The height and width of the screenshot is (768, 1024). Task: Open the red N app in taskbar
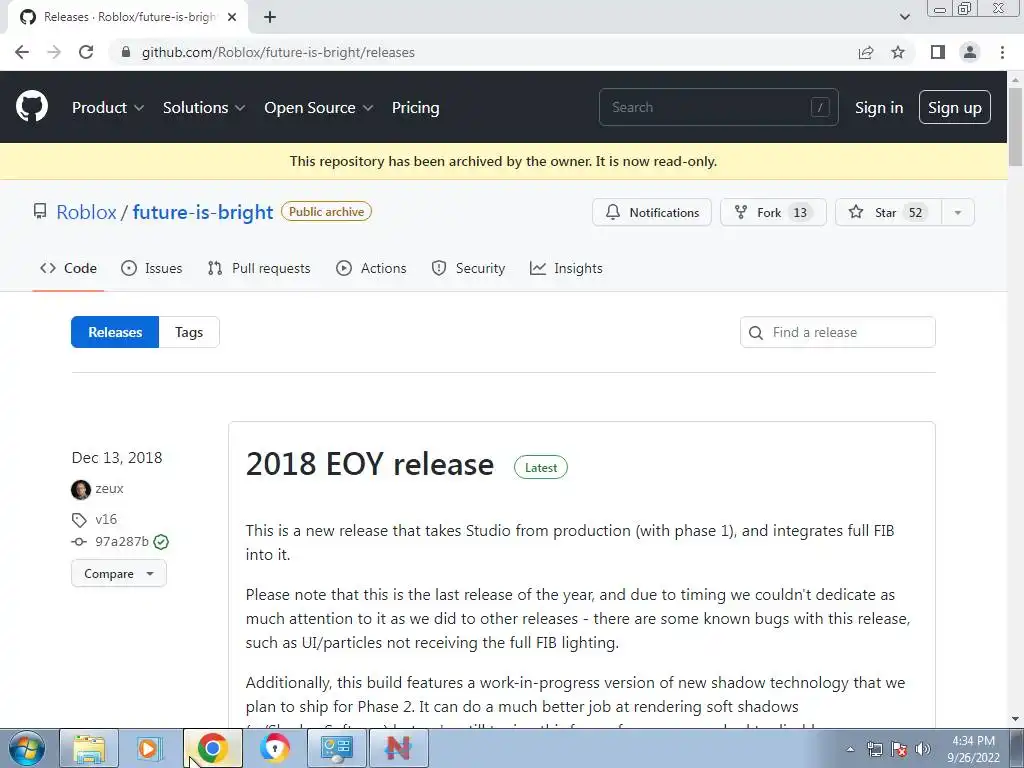click(398, 748)
